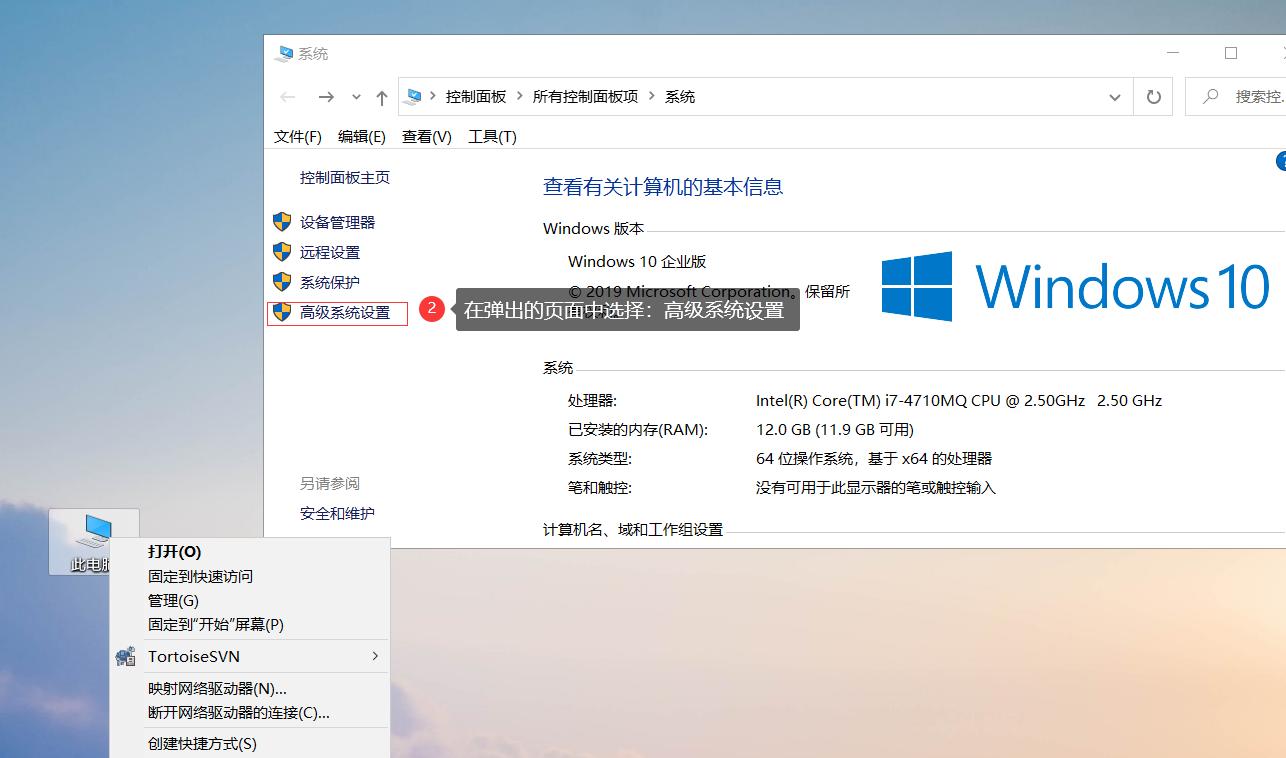The image size is (1286, 758).
Task: Click the search magnifier icon
Action: [x=1211, y=96]
